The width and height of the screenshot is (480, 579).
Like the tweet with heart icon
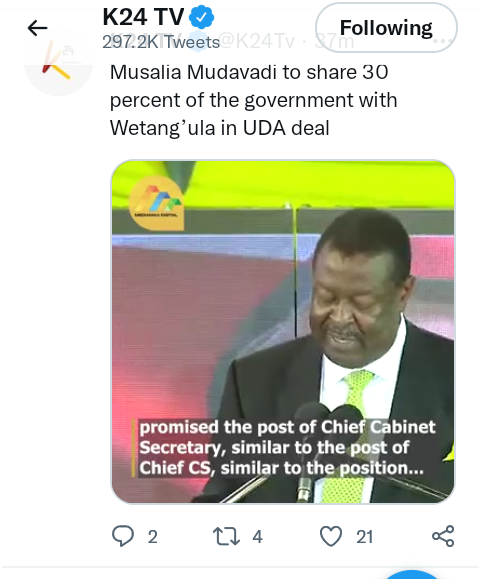(330, 536)
